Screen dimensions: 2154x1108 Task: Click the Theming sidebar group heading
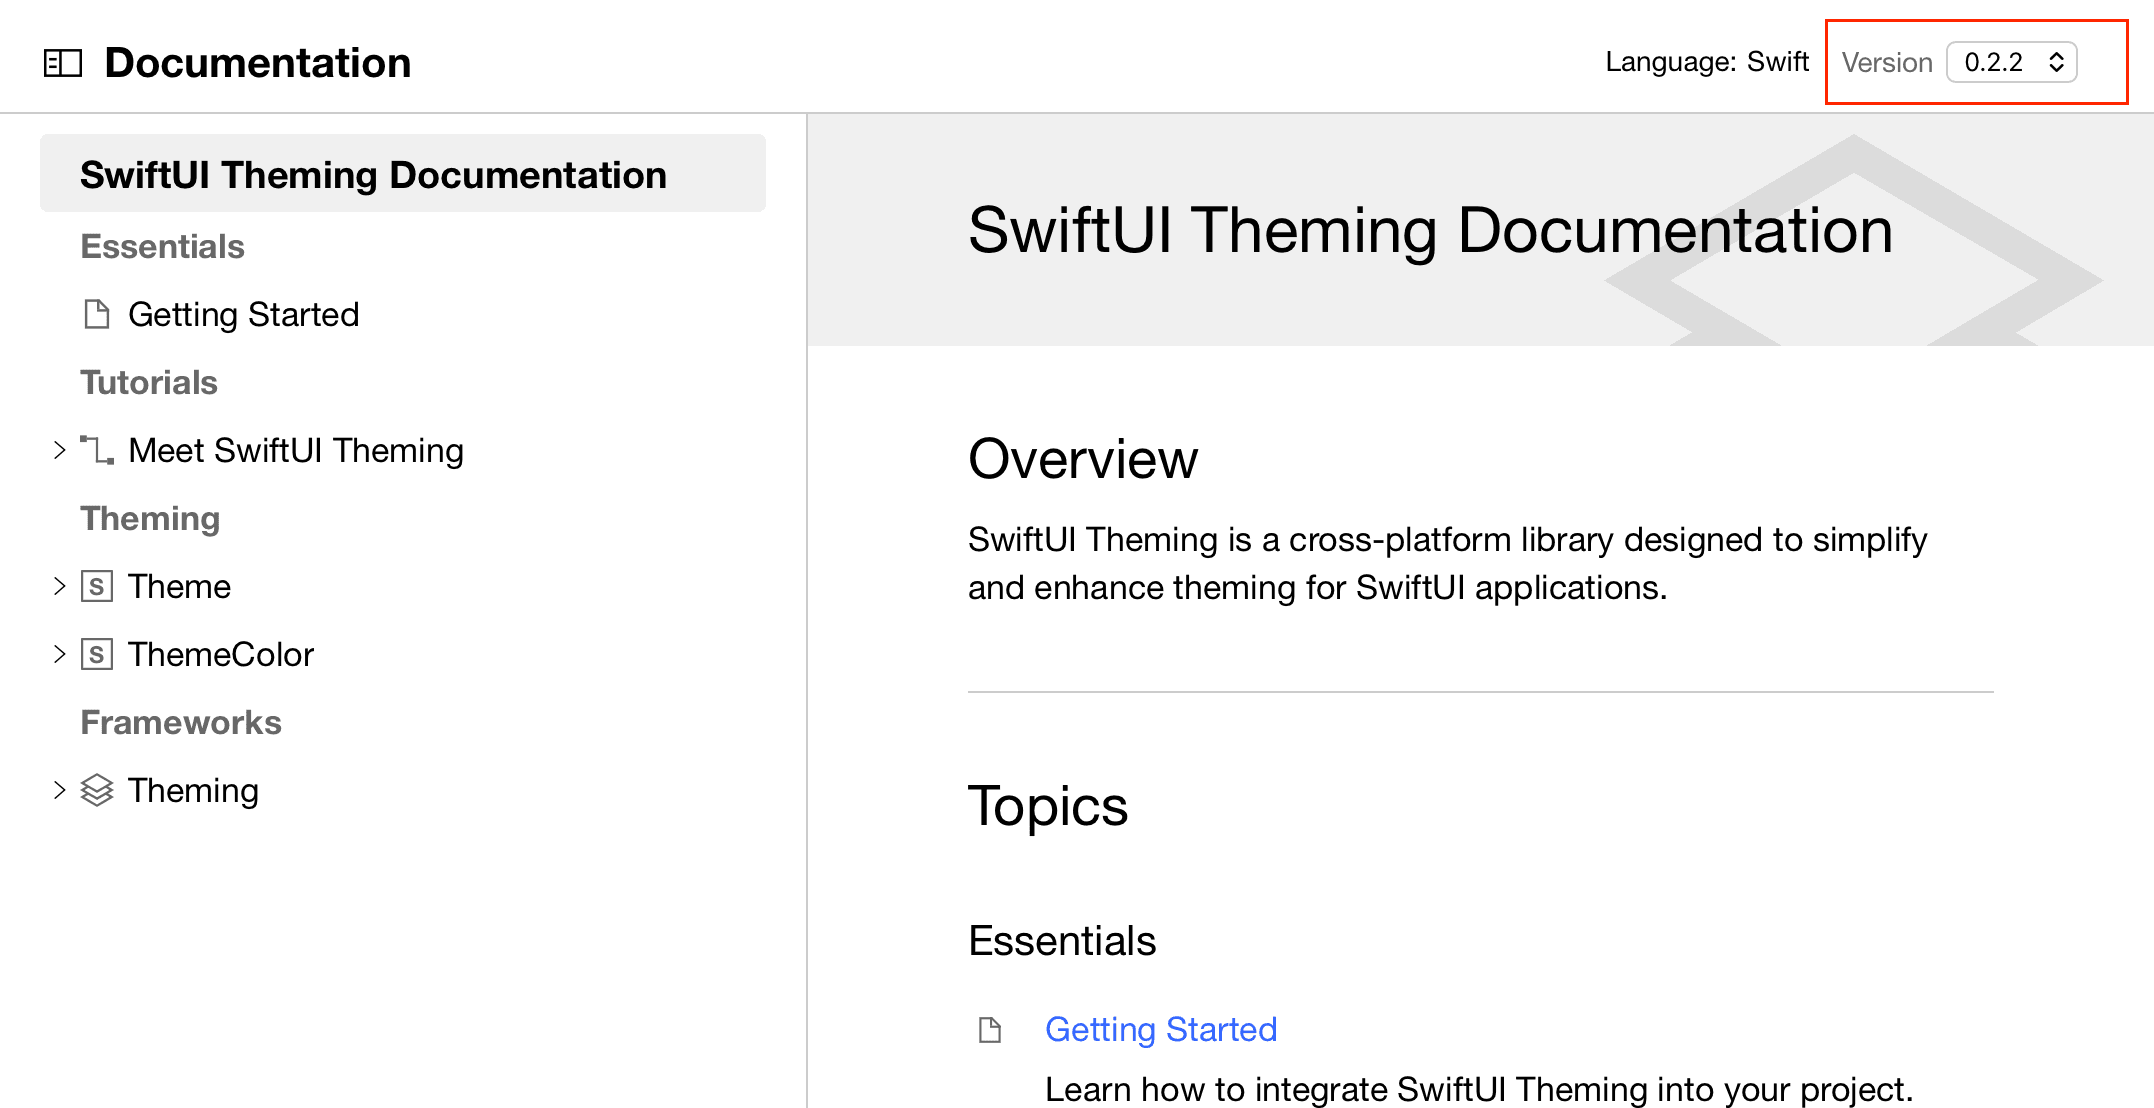tap(150, 518)
